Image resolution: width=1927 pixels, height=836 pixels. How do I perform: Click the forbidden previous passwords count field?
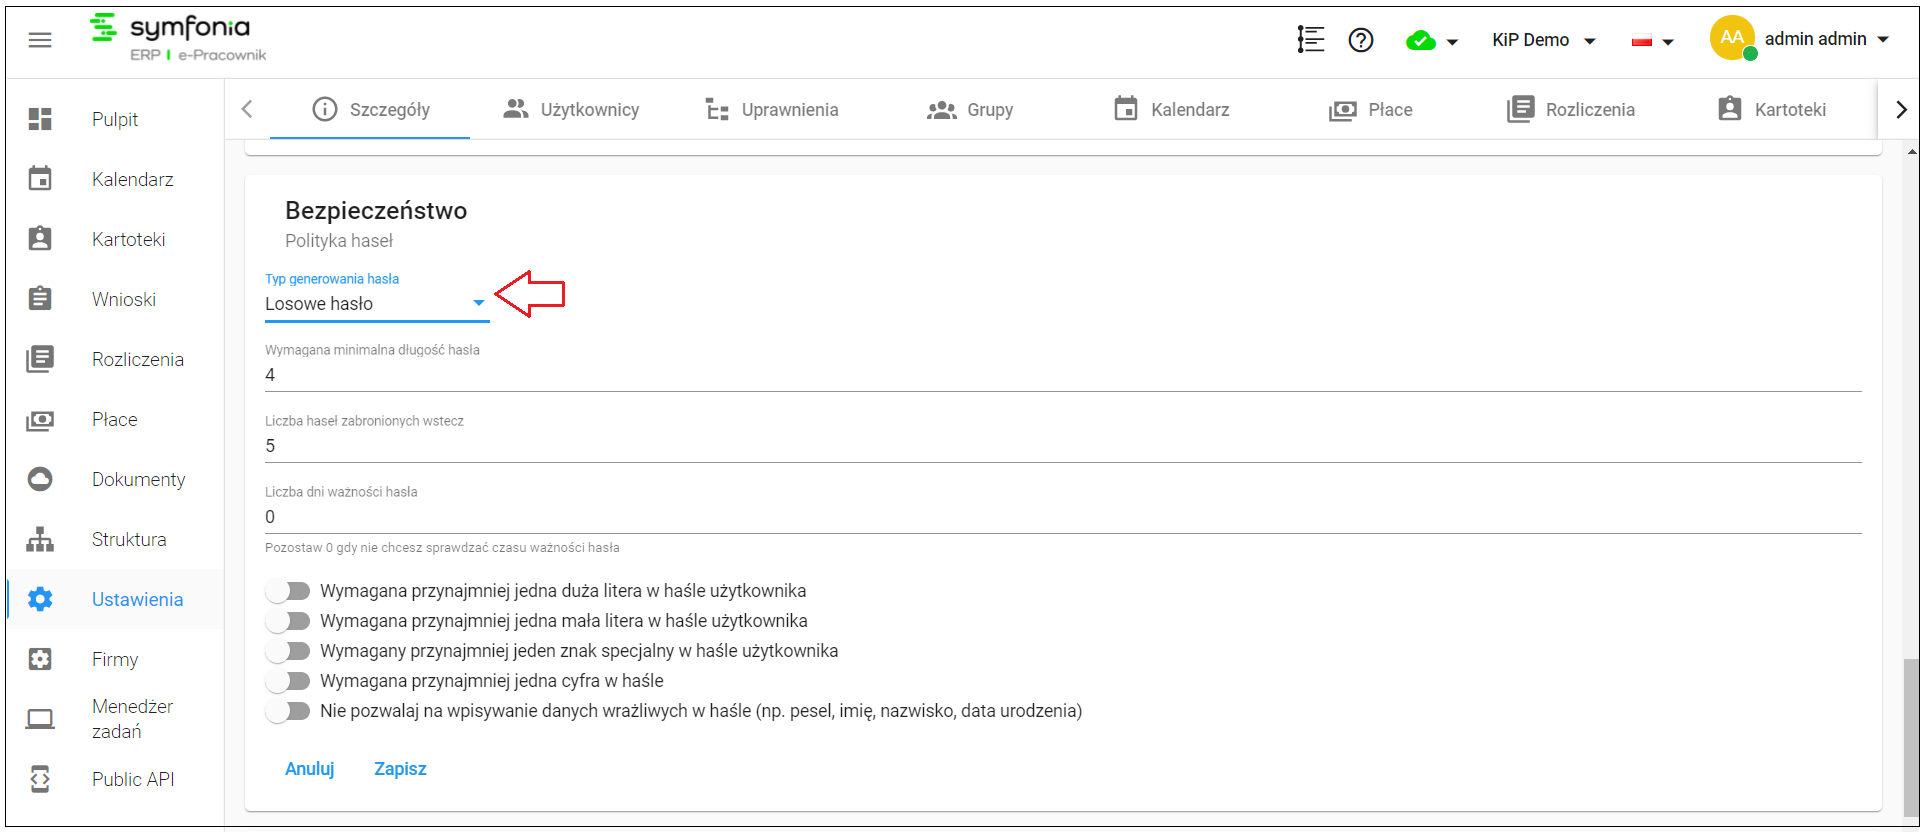pos(1063,446)
